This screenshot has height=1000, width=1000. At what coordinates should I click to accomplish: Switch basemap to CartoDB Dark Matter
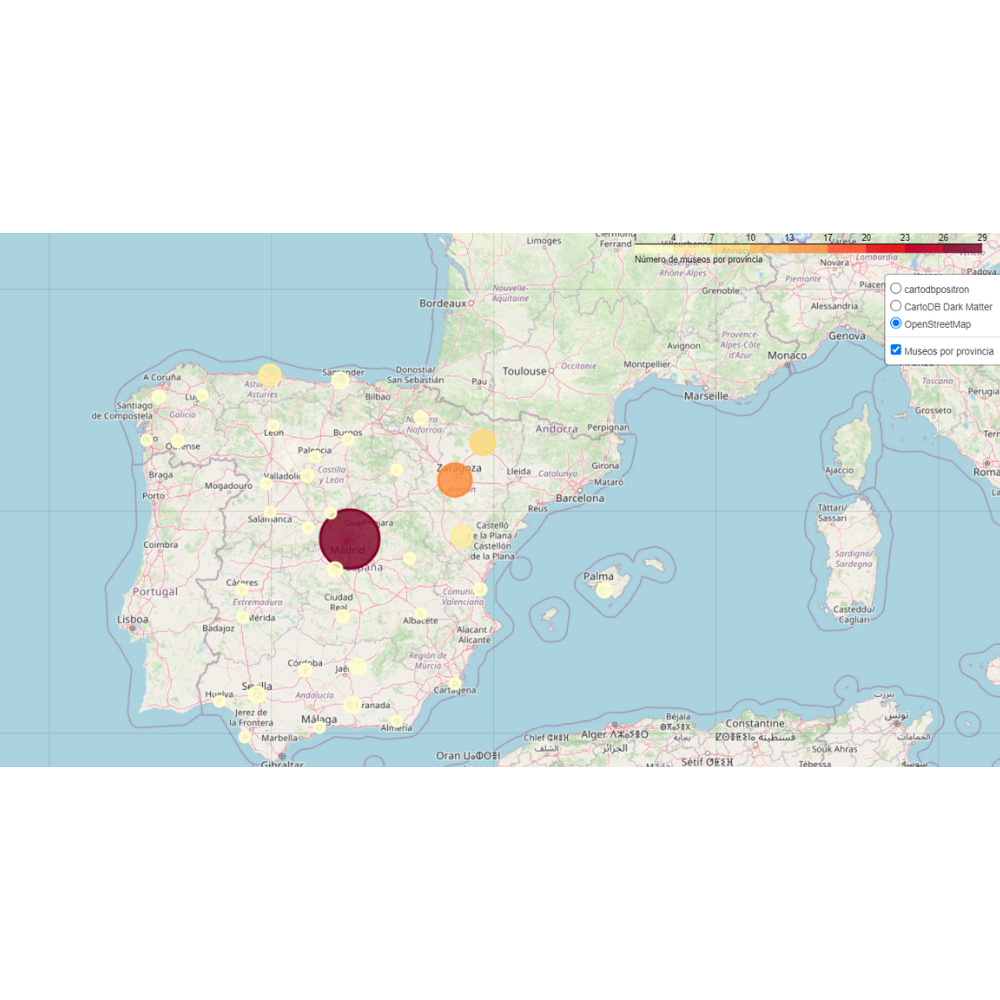pyautogui.click(x=896, y=306)
